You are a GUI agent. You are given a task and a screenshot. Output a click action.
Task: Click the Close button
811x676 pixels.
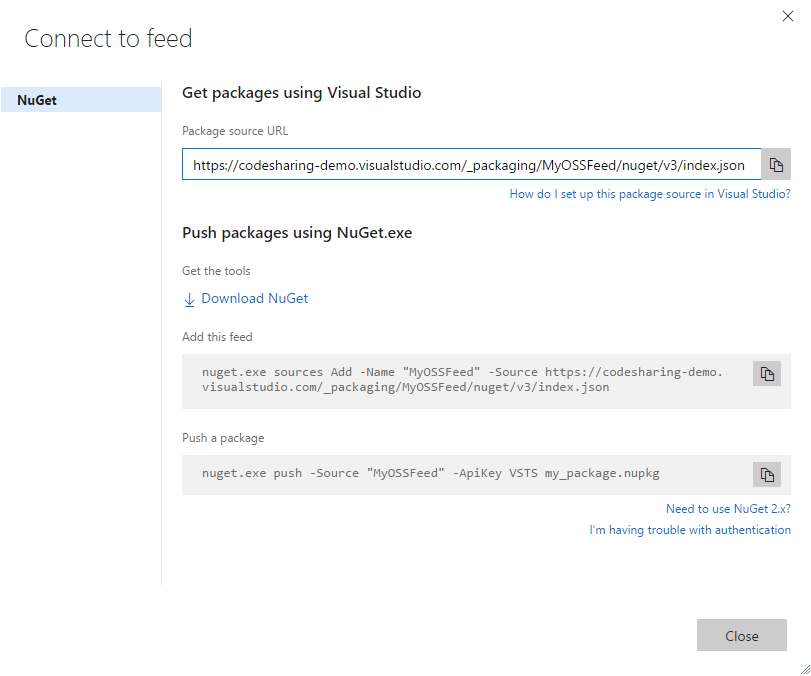coord(742,635)
